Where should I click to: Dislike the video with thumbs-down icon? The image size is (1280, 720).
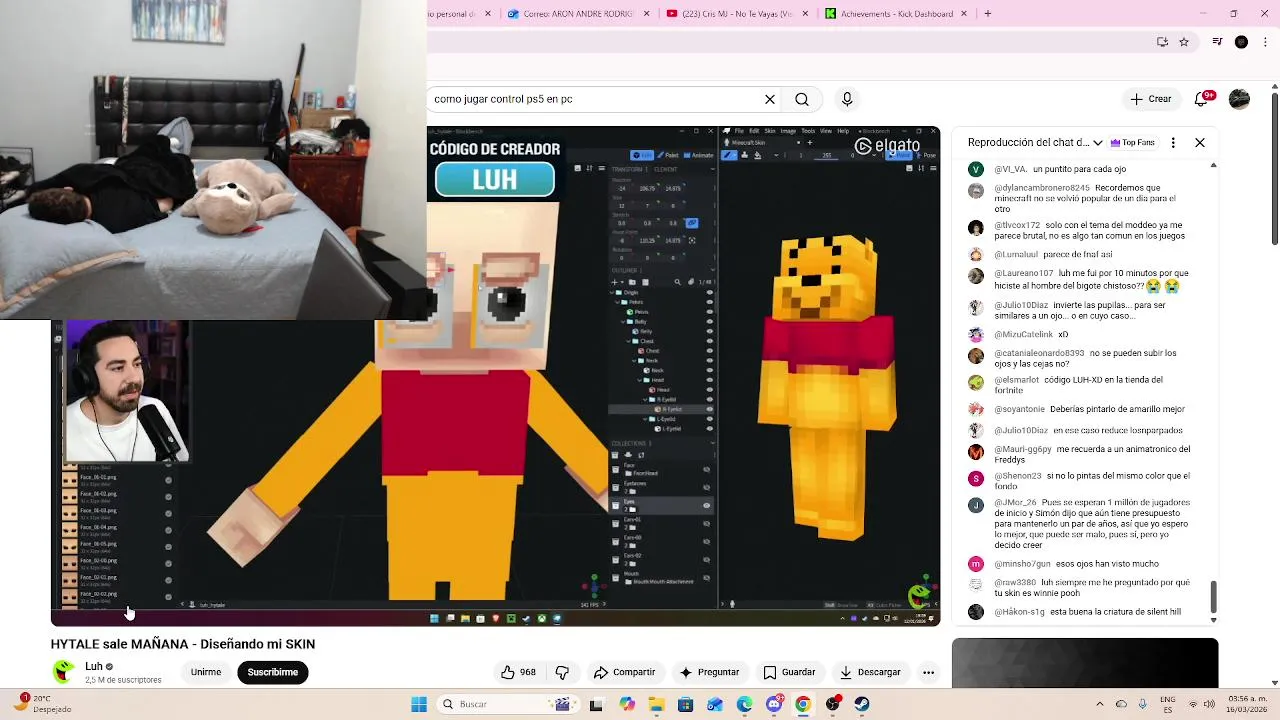click(x=562, y=672)
